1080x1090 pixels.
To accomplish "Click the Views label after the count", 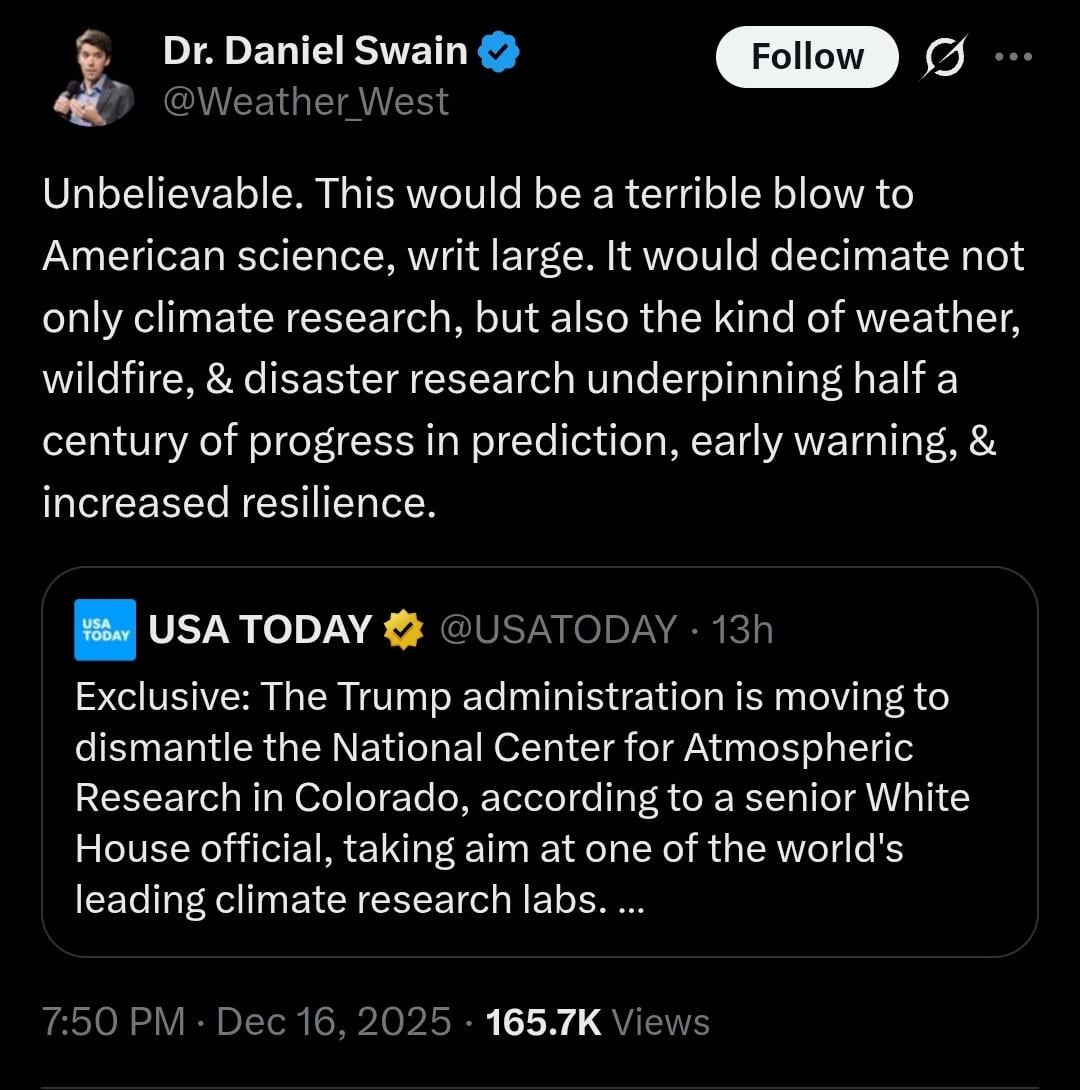I will tap(660, 1022).
